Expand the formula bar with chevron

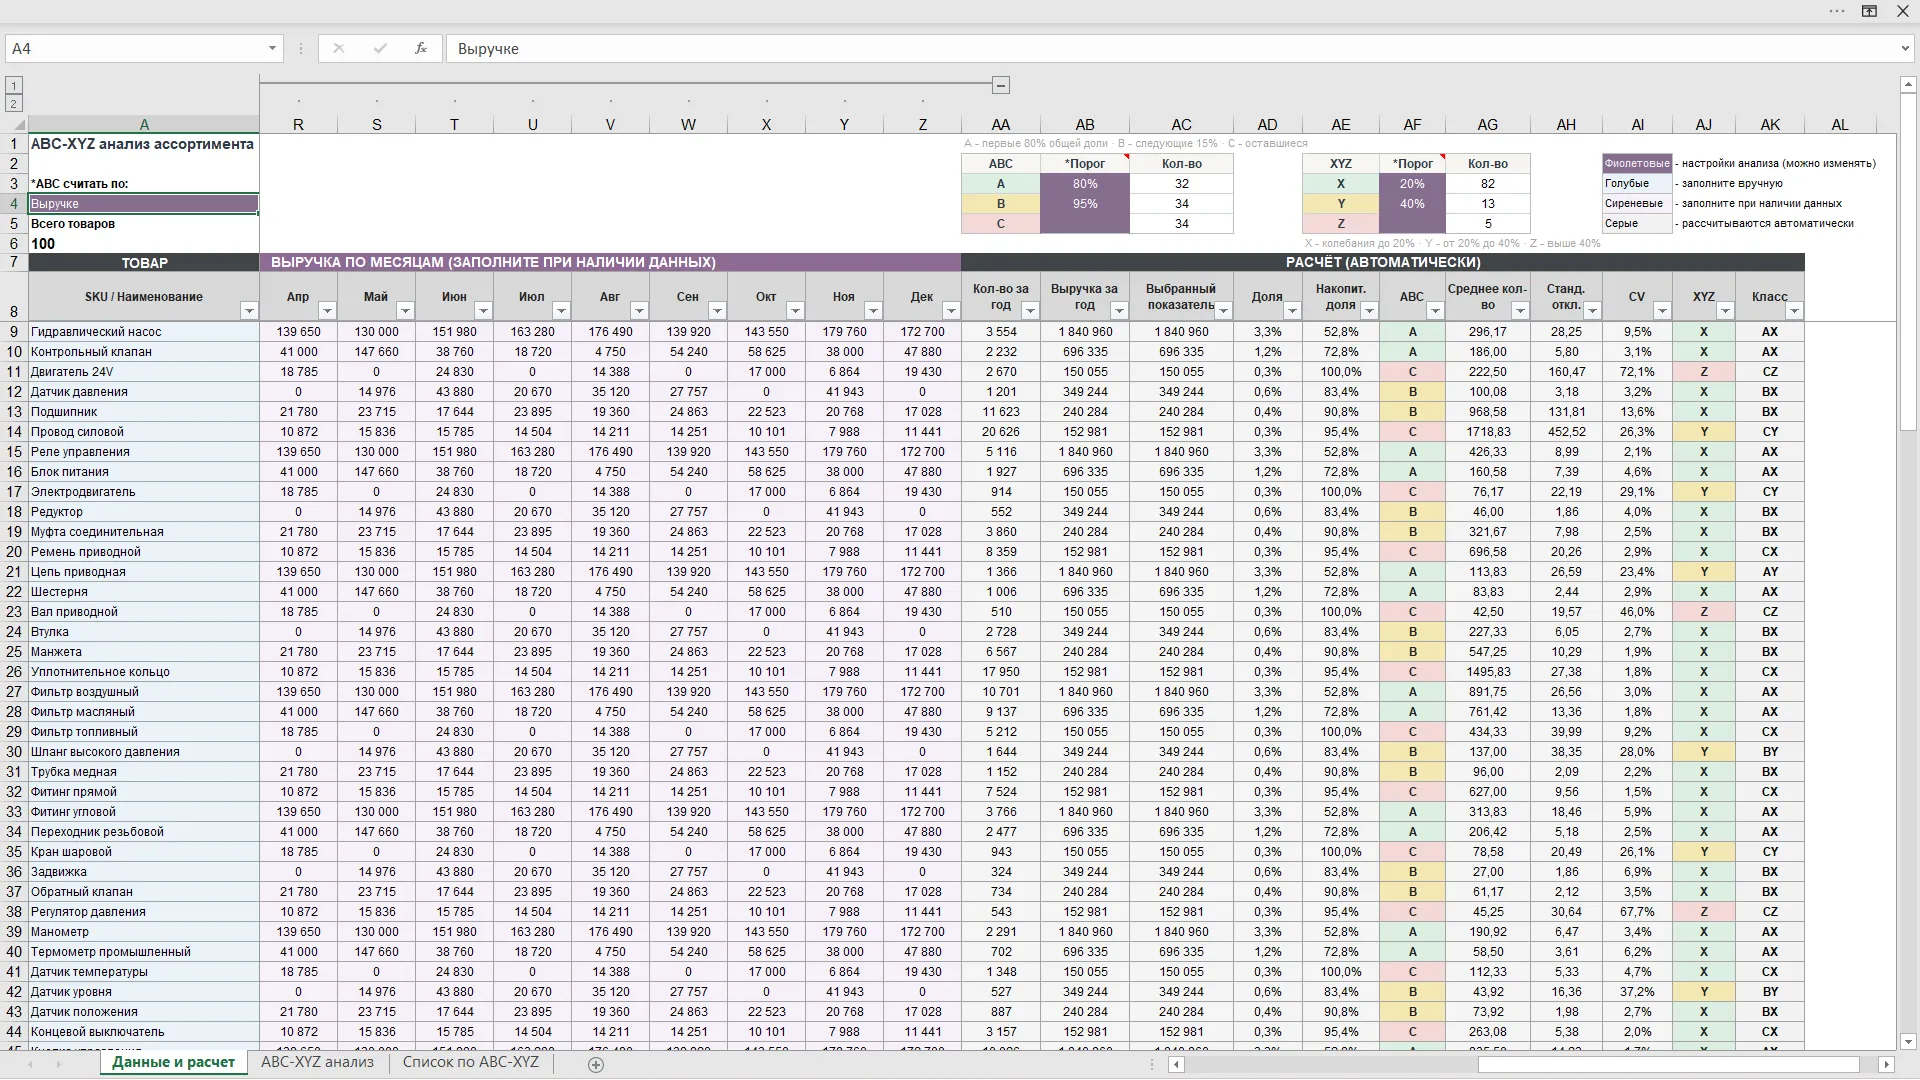1905,48
